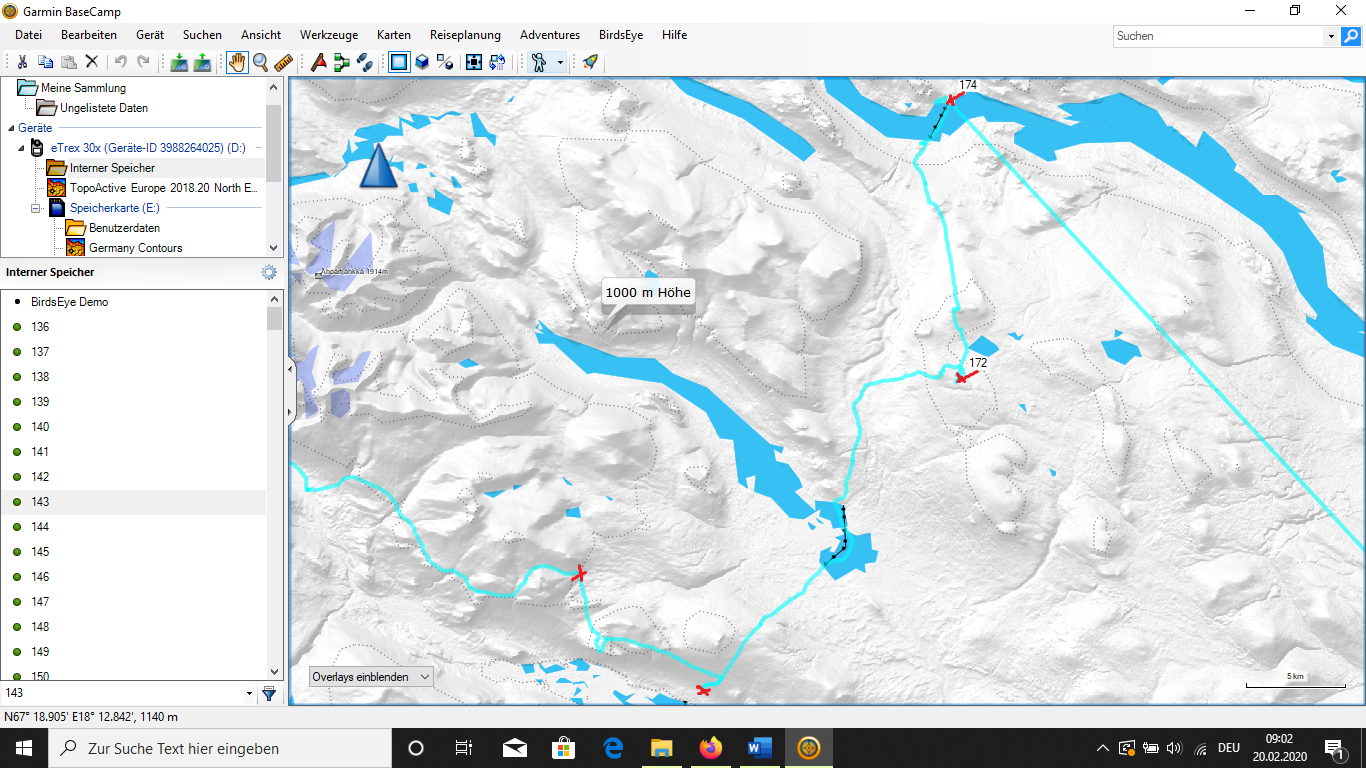Click the Send to Device icon
This screenshot has height=768, width=1366.
point(179,62)
